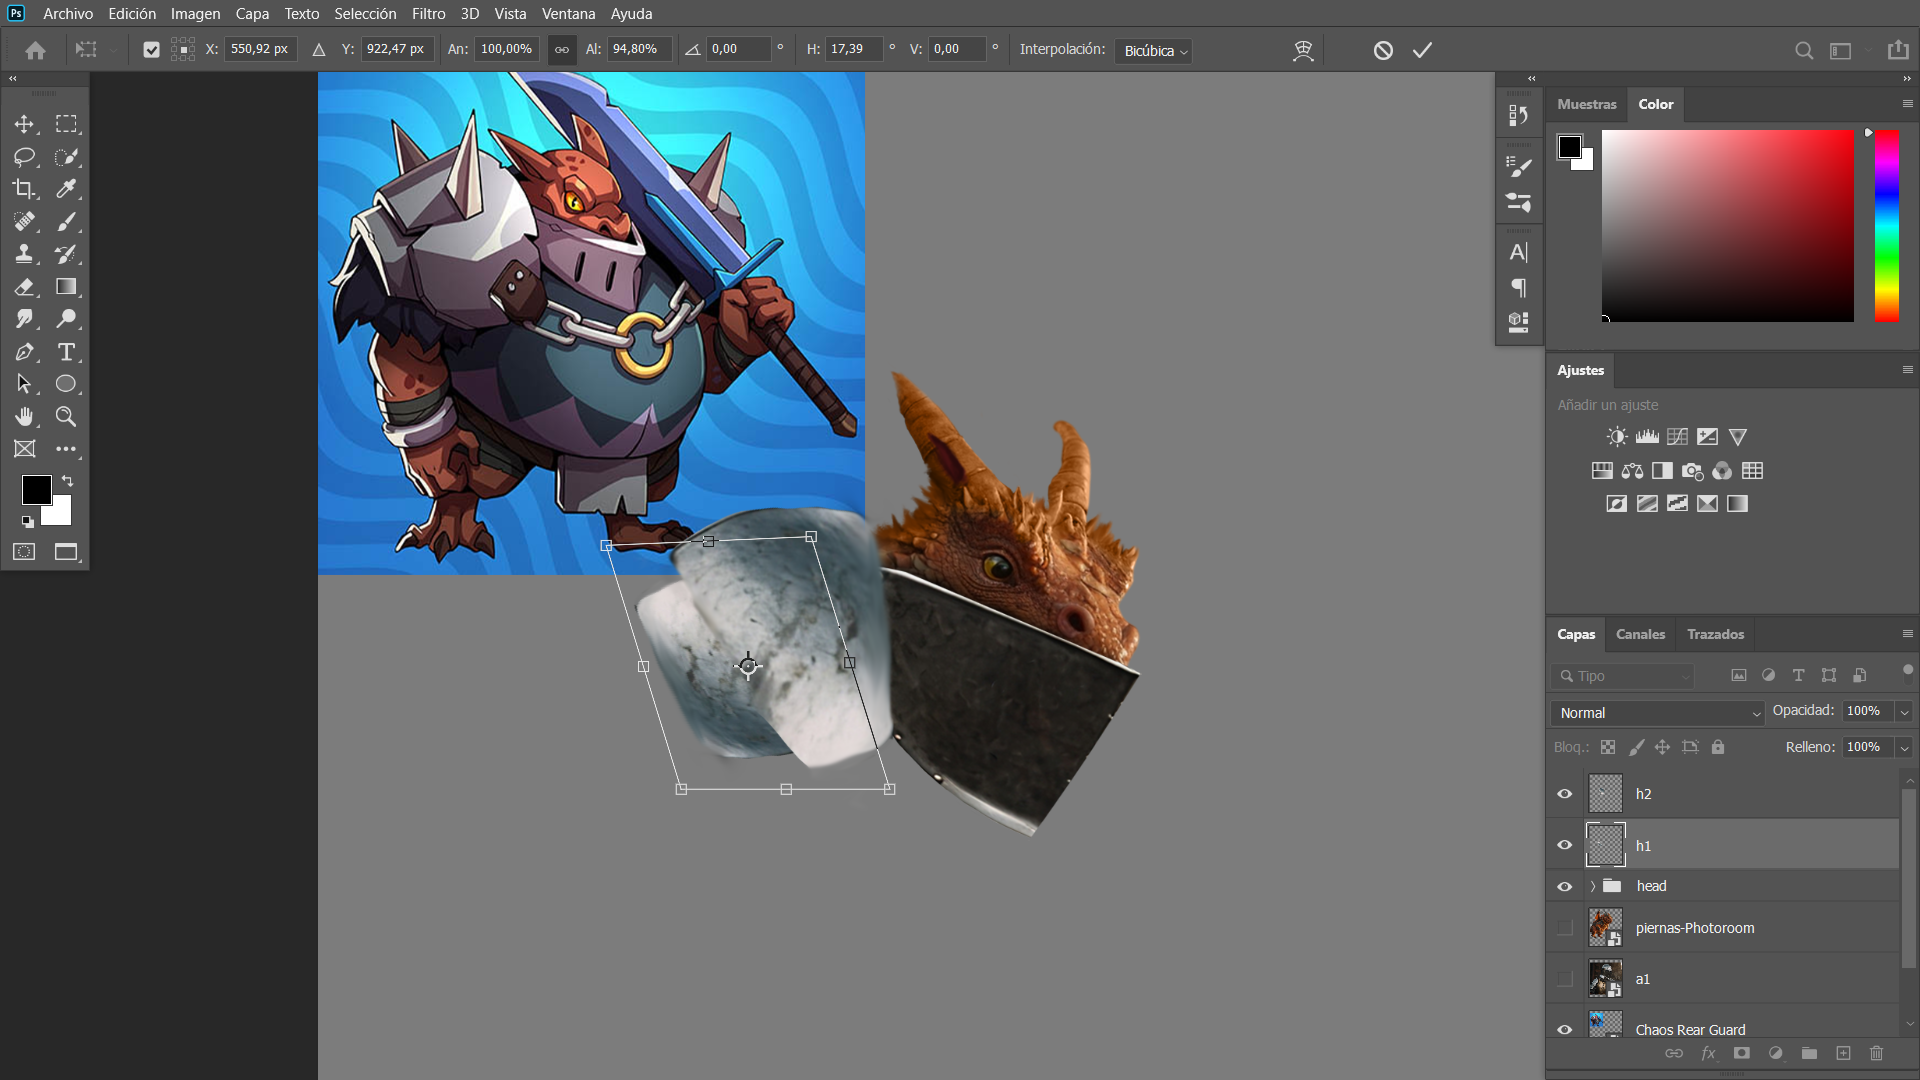Toggle visibility of h1 layer
1920x1080 pixels.
pyautogui.click(x=1565, y=845)
